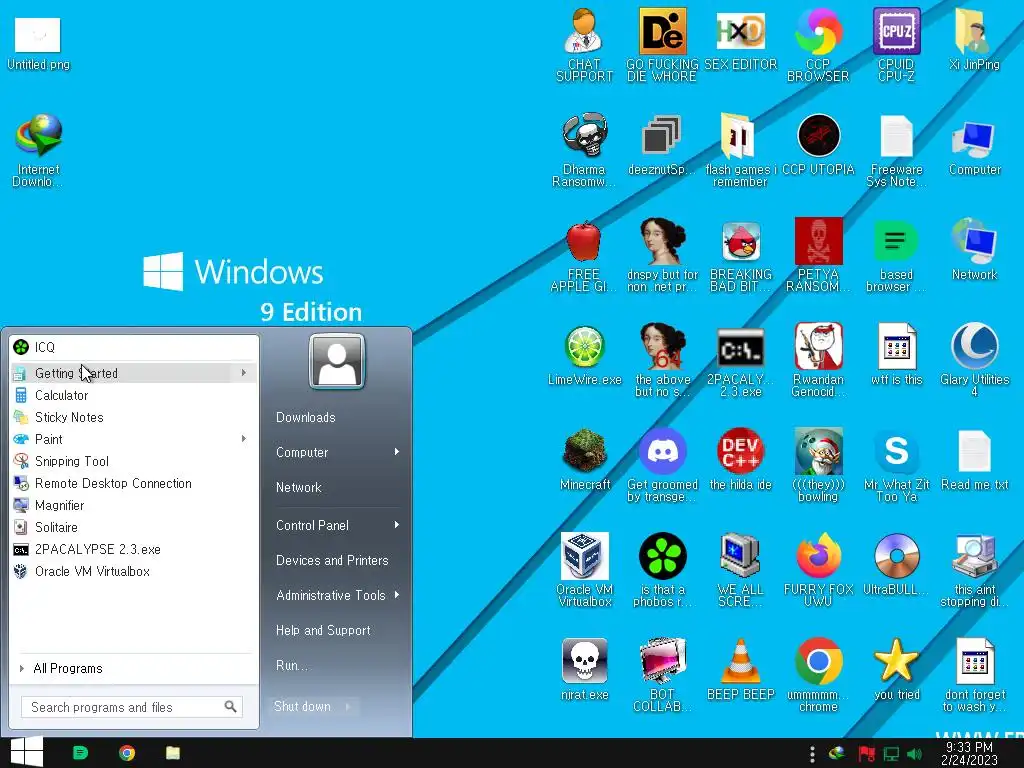This screenshot has width=1024, height=768.
Task: Open Sticky Notes from the Start menu
Action: tap(134, 417)
